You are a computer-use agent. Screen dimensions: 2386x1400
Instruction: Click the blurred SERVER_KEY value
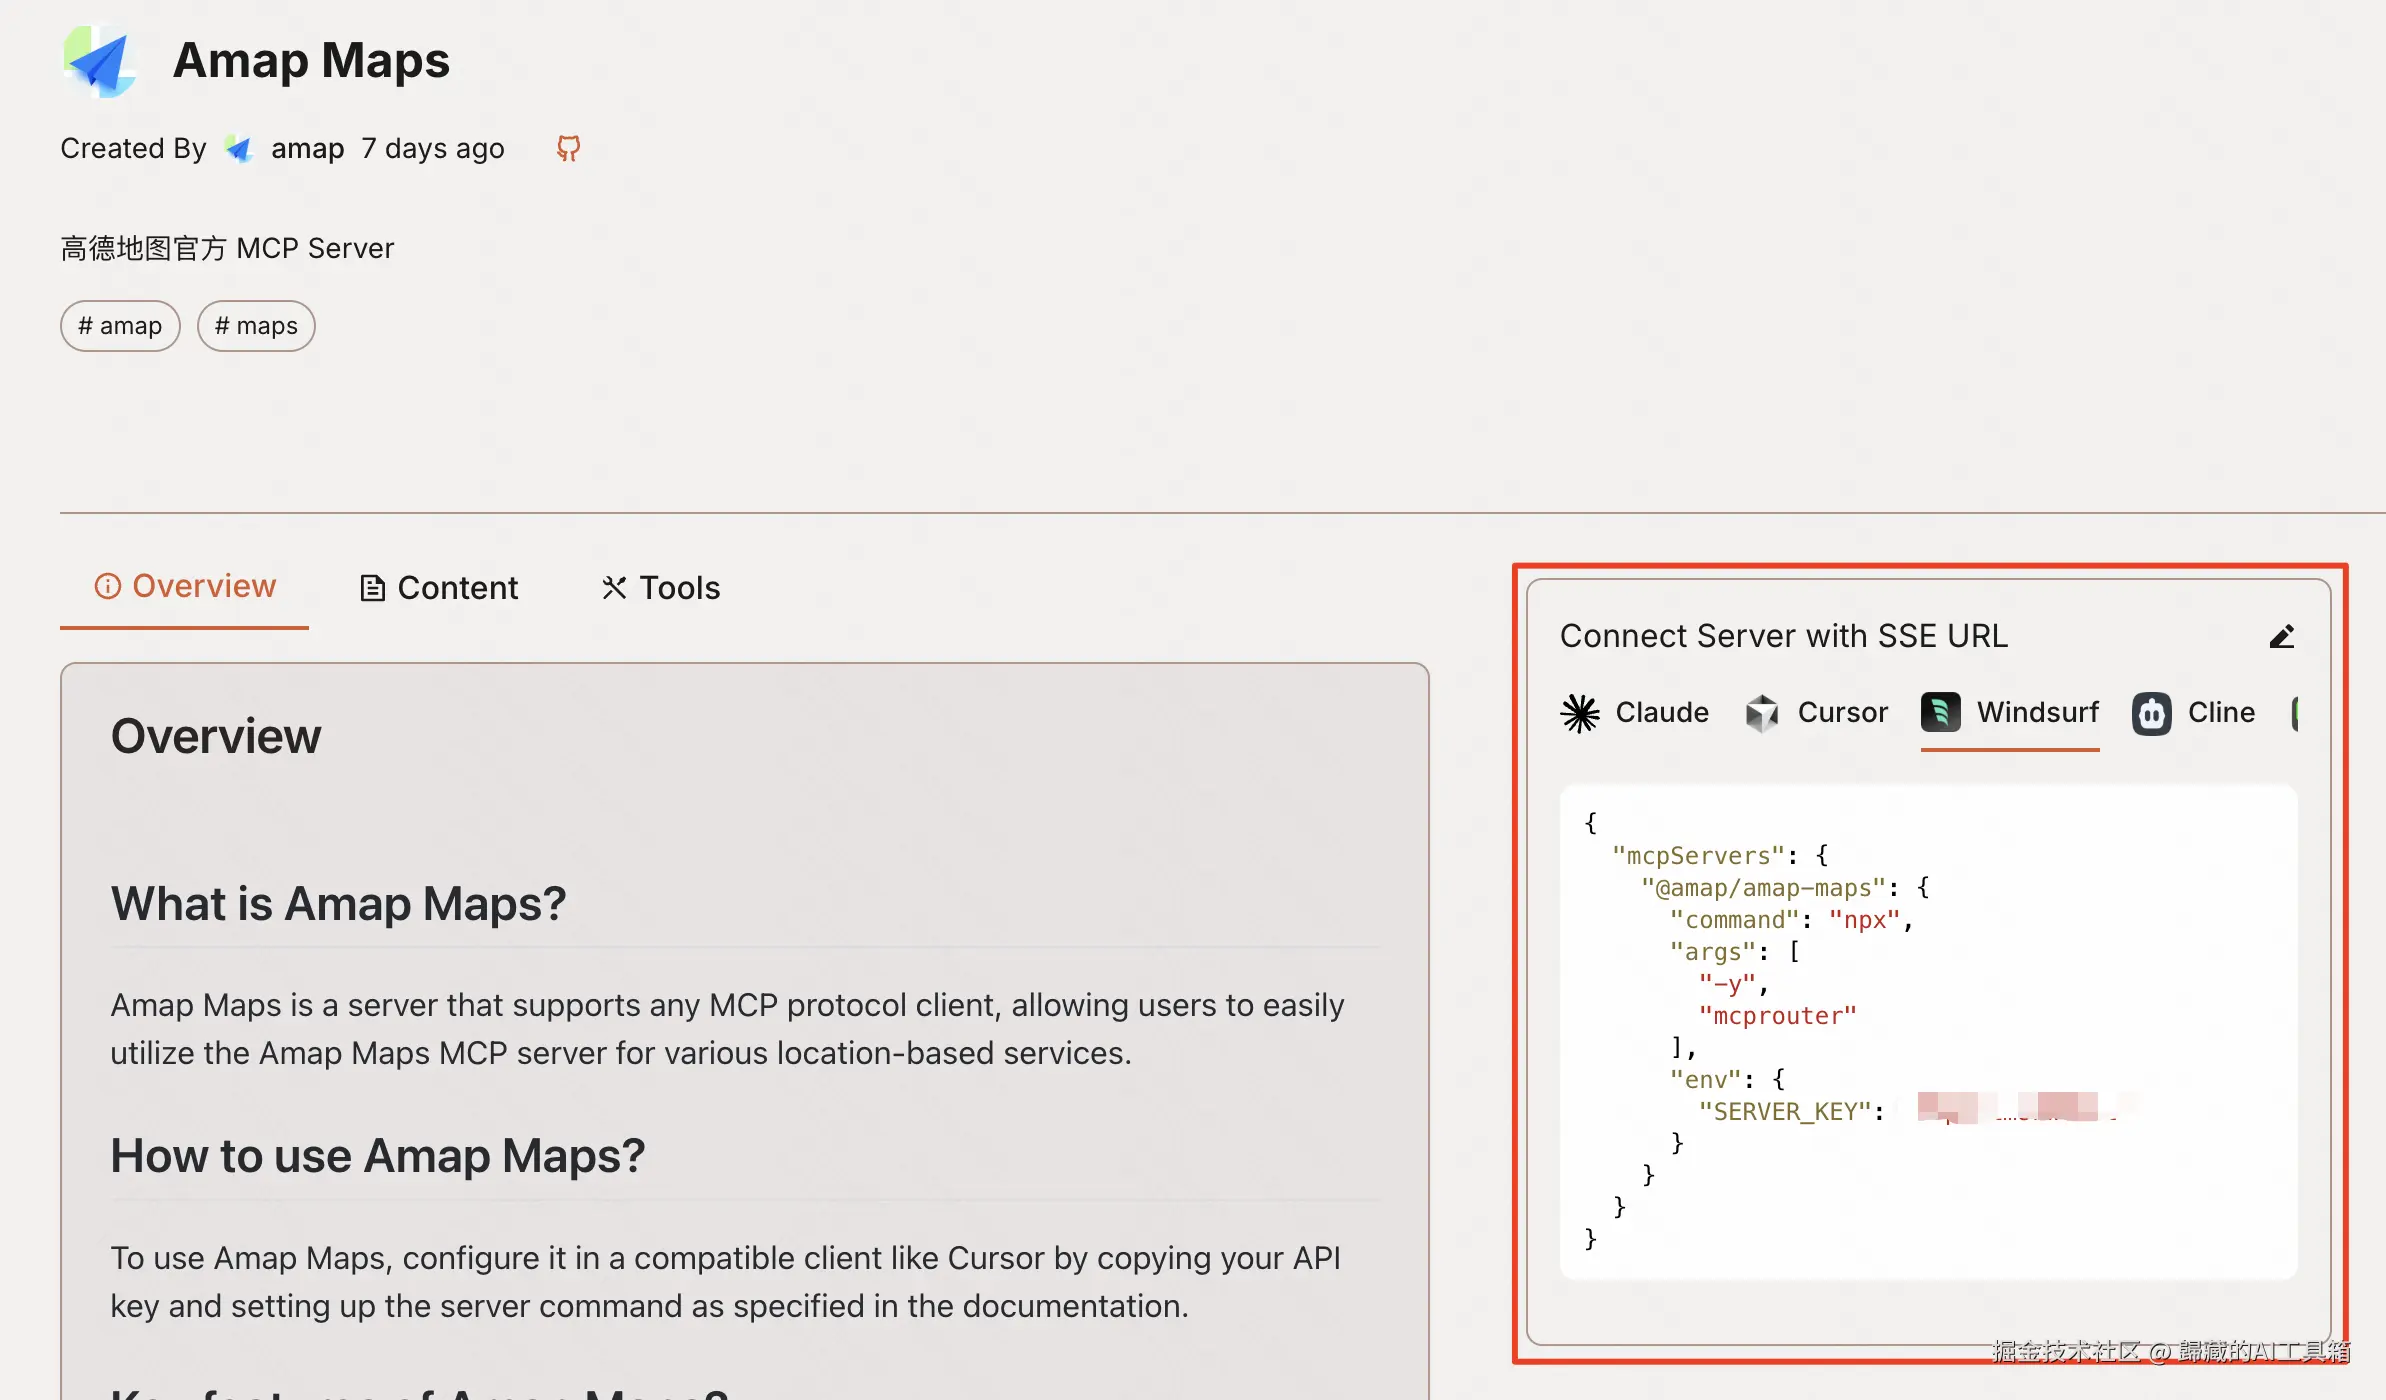[2015, 1108]
